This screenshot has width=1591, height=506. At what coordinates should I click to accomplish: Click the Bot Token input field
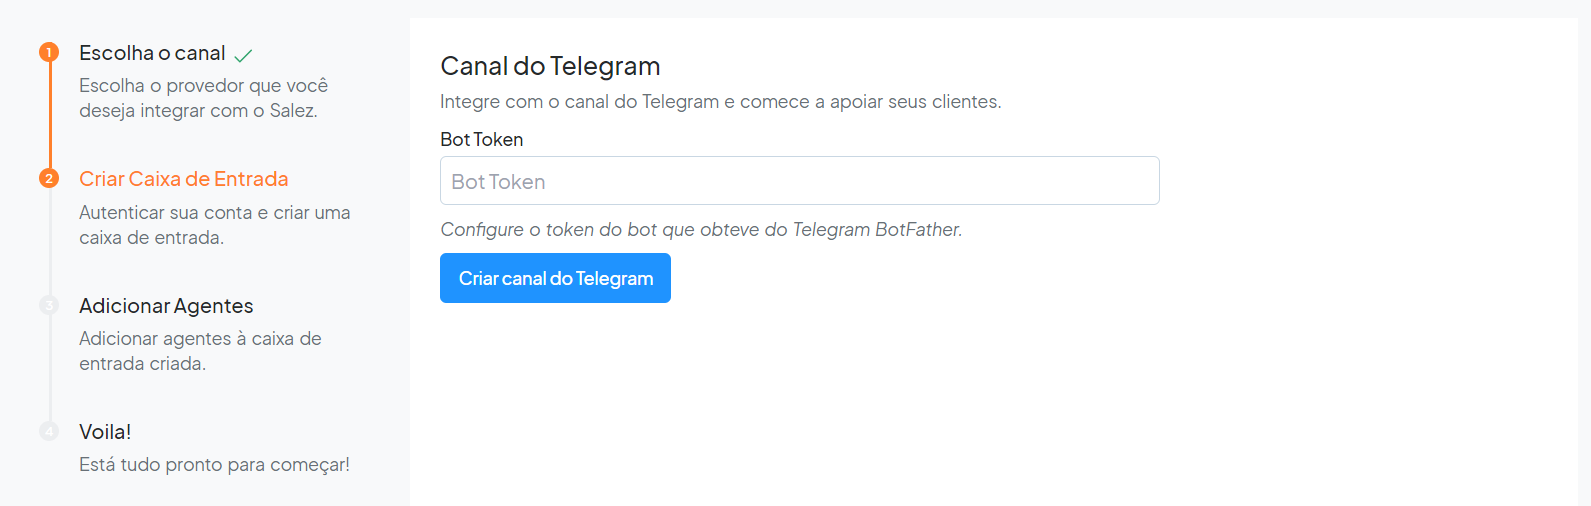(800, 181)
